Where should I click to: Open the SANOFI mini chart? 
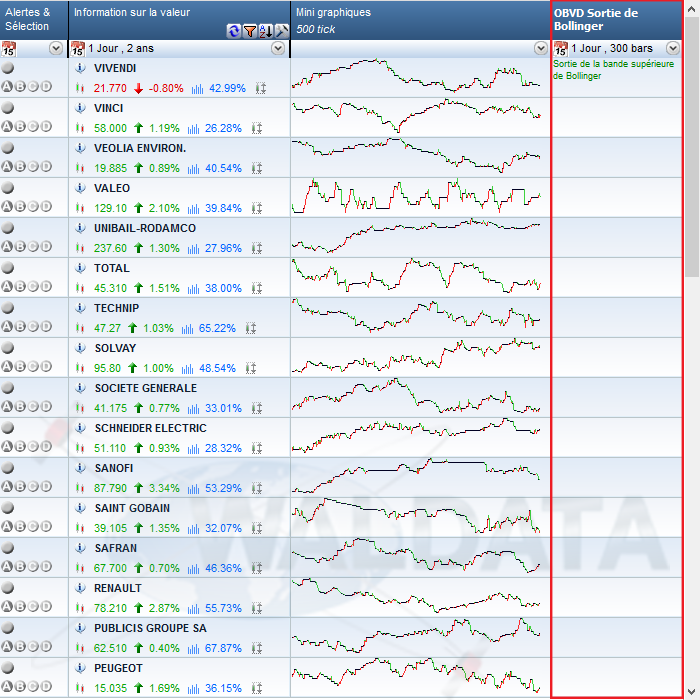417,475
